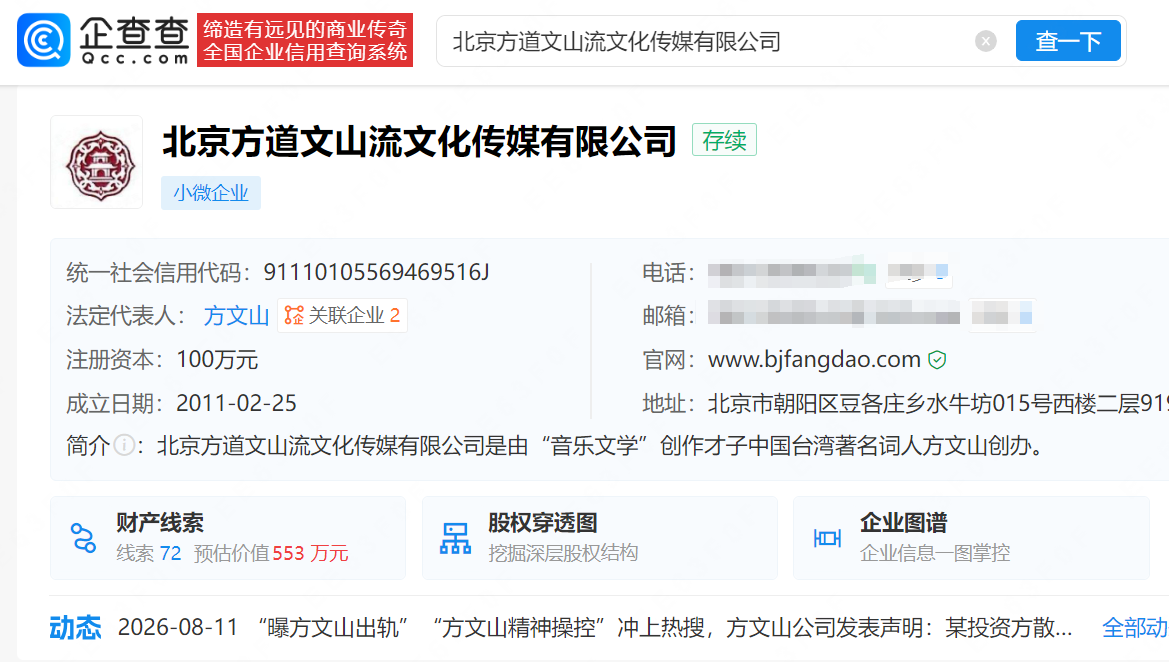Click the related-companies network icon
Viewport: 1169px width, 662px height.
click(294, 315)
